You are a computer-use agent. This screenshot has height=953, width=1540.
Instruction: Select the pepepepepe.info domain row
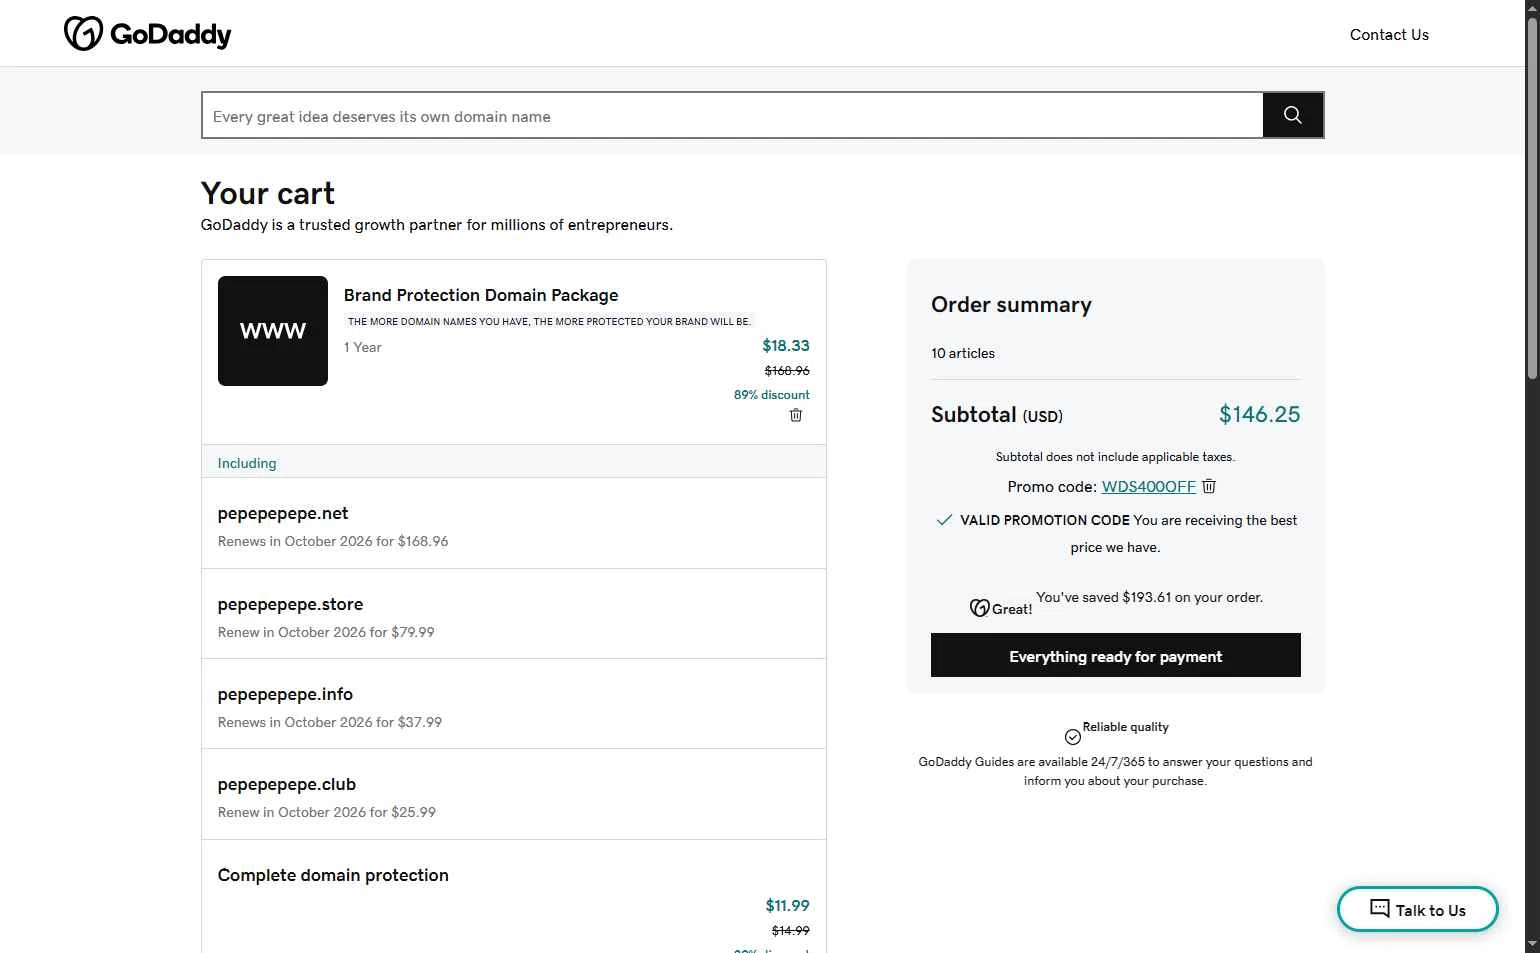(514, 704)
